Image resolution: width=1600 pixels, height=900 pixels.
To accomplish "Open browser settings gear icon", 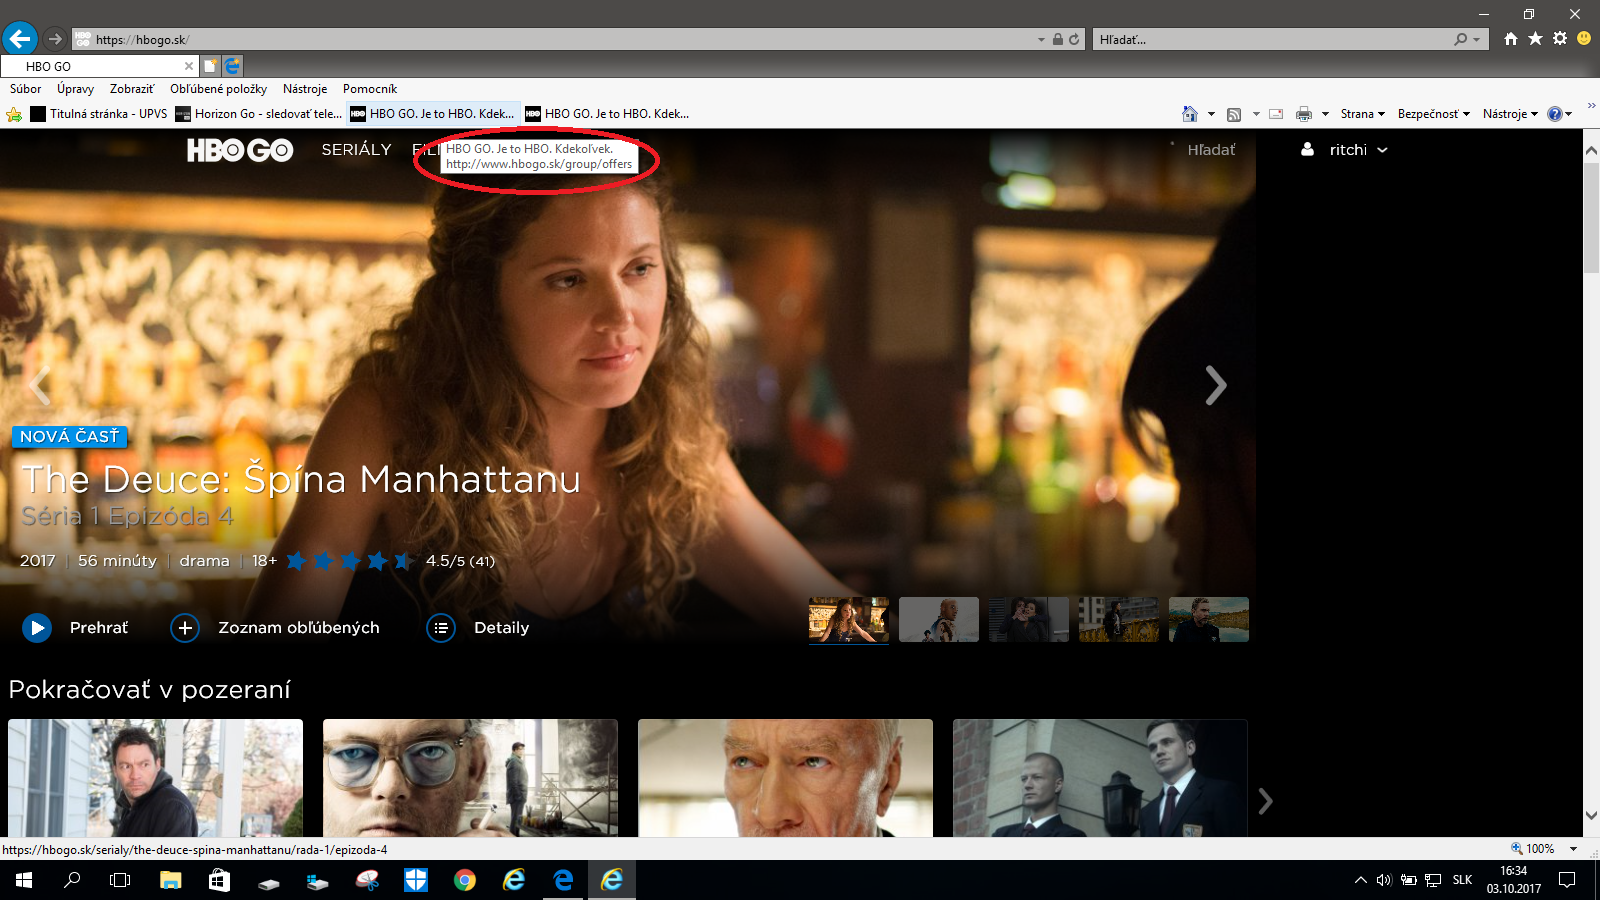I will [x=1560, y=39].
